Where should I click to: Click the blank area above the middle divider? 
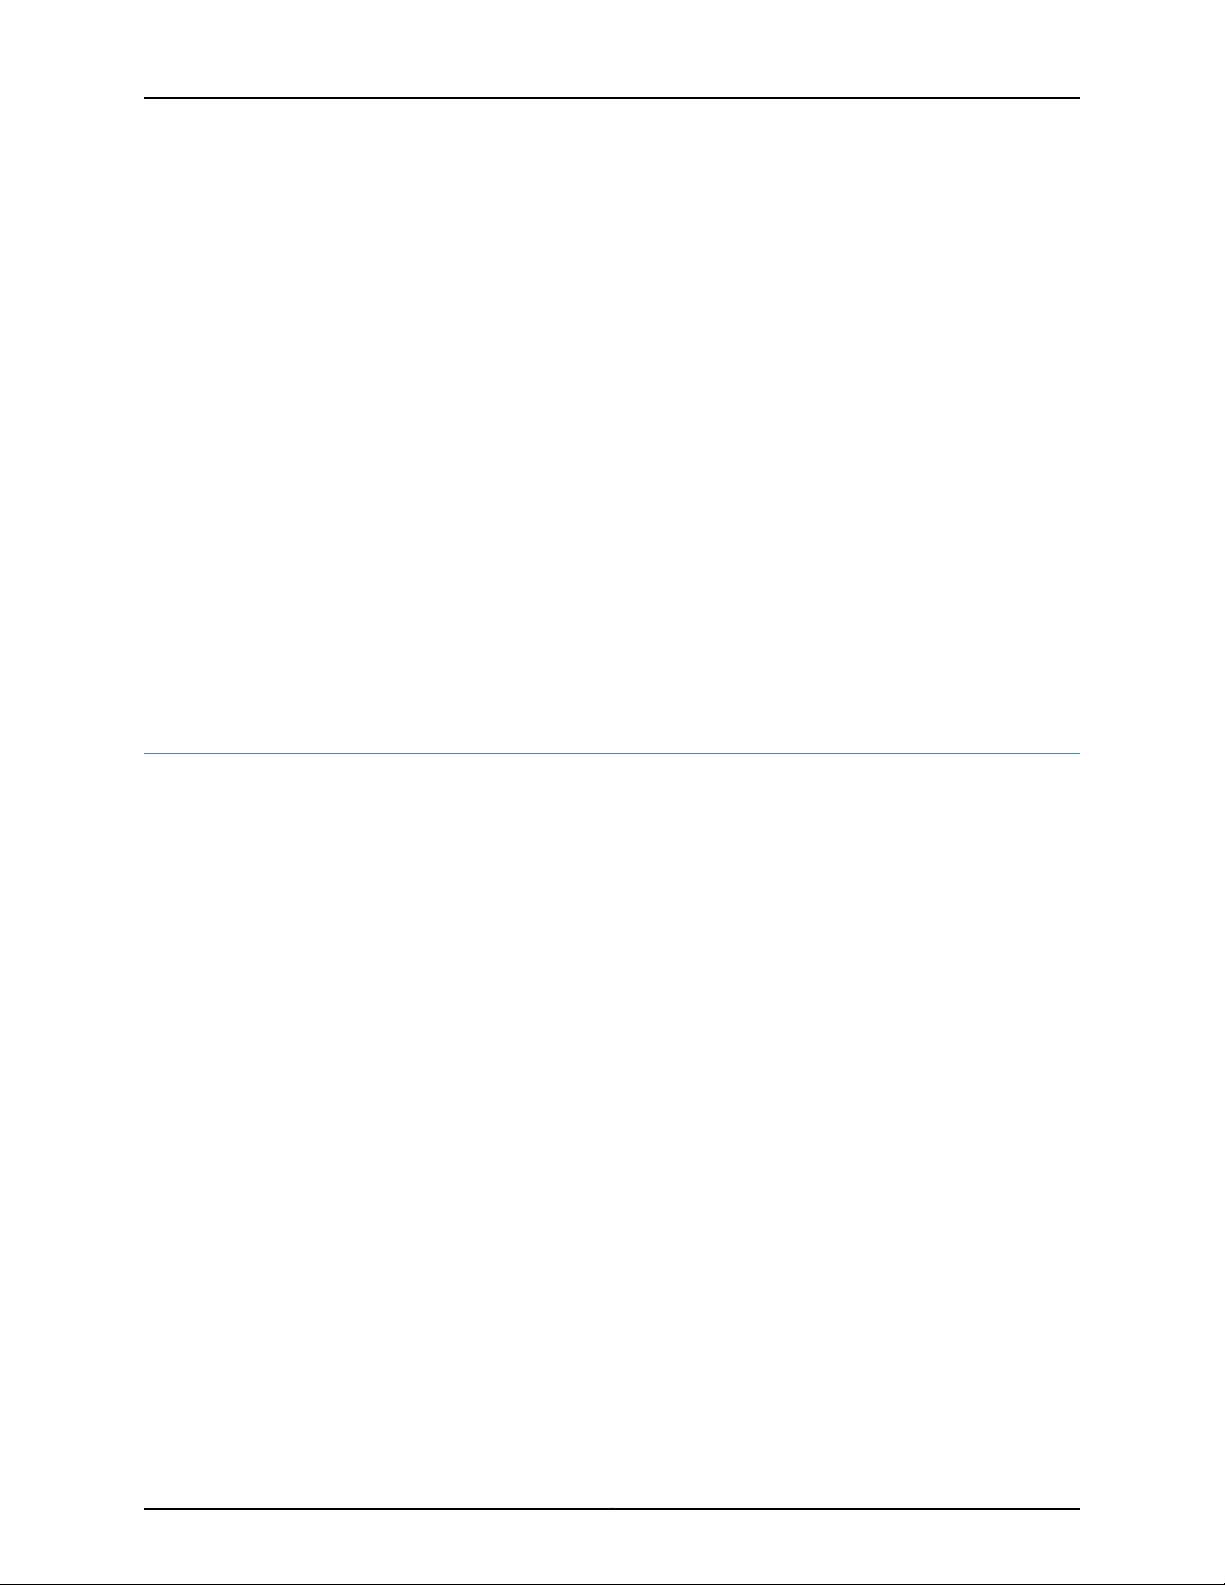coord(612,425)
